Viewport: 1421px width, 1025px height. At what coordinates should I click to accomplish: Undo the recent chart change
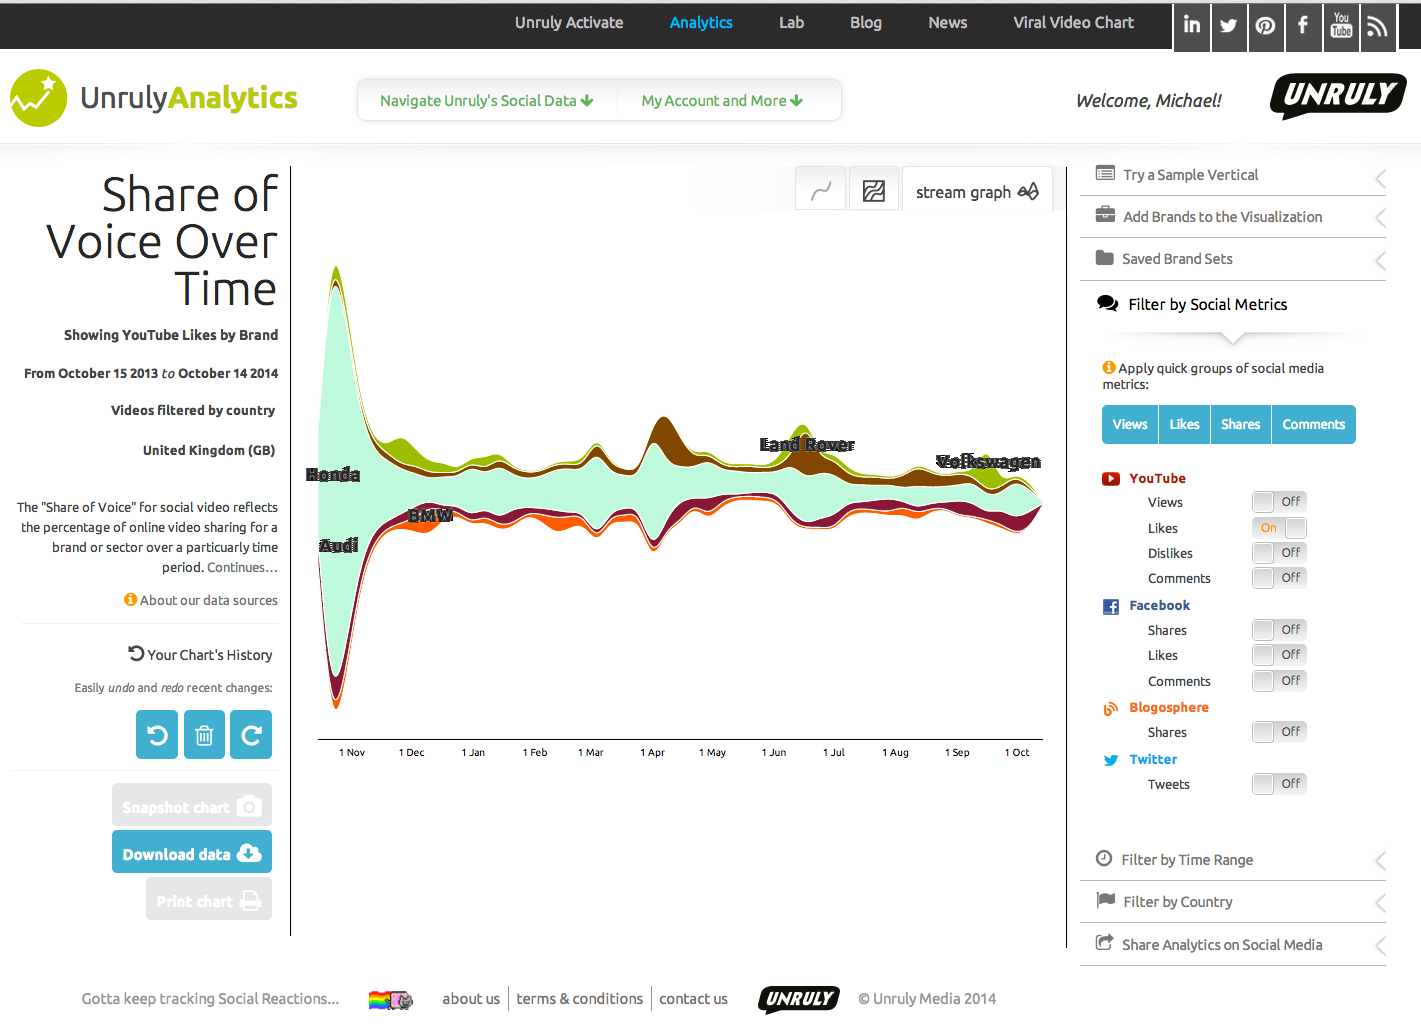[157, 735]
